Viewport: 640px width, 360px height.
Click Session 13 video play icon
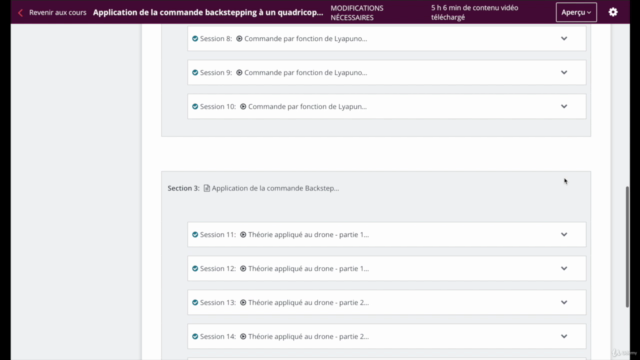coord(243,302)
